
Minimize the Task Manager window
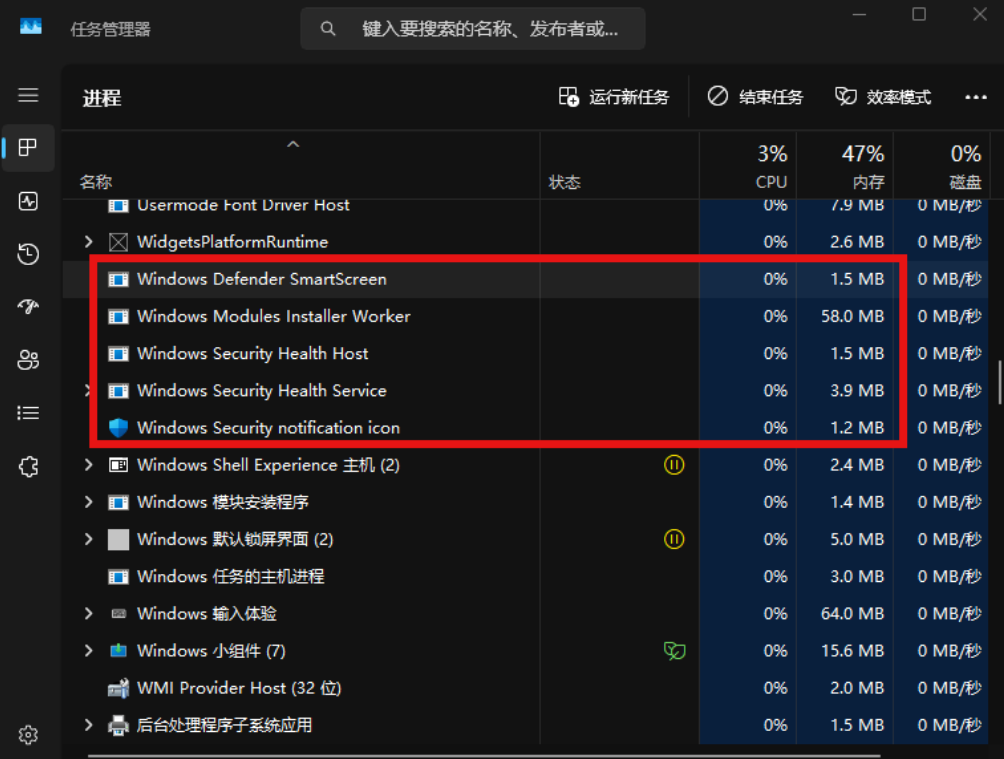[859, 14]
